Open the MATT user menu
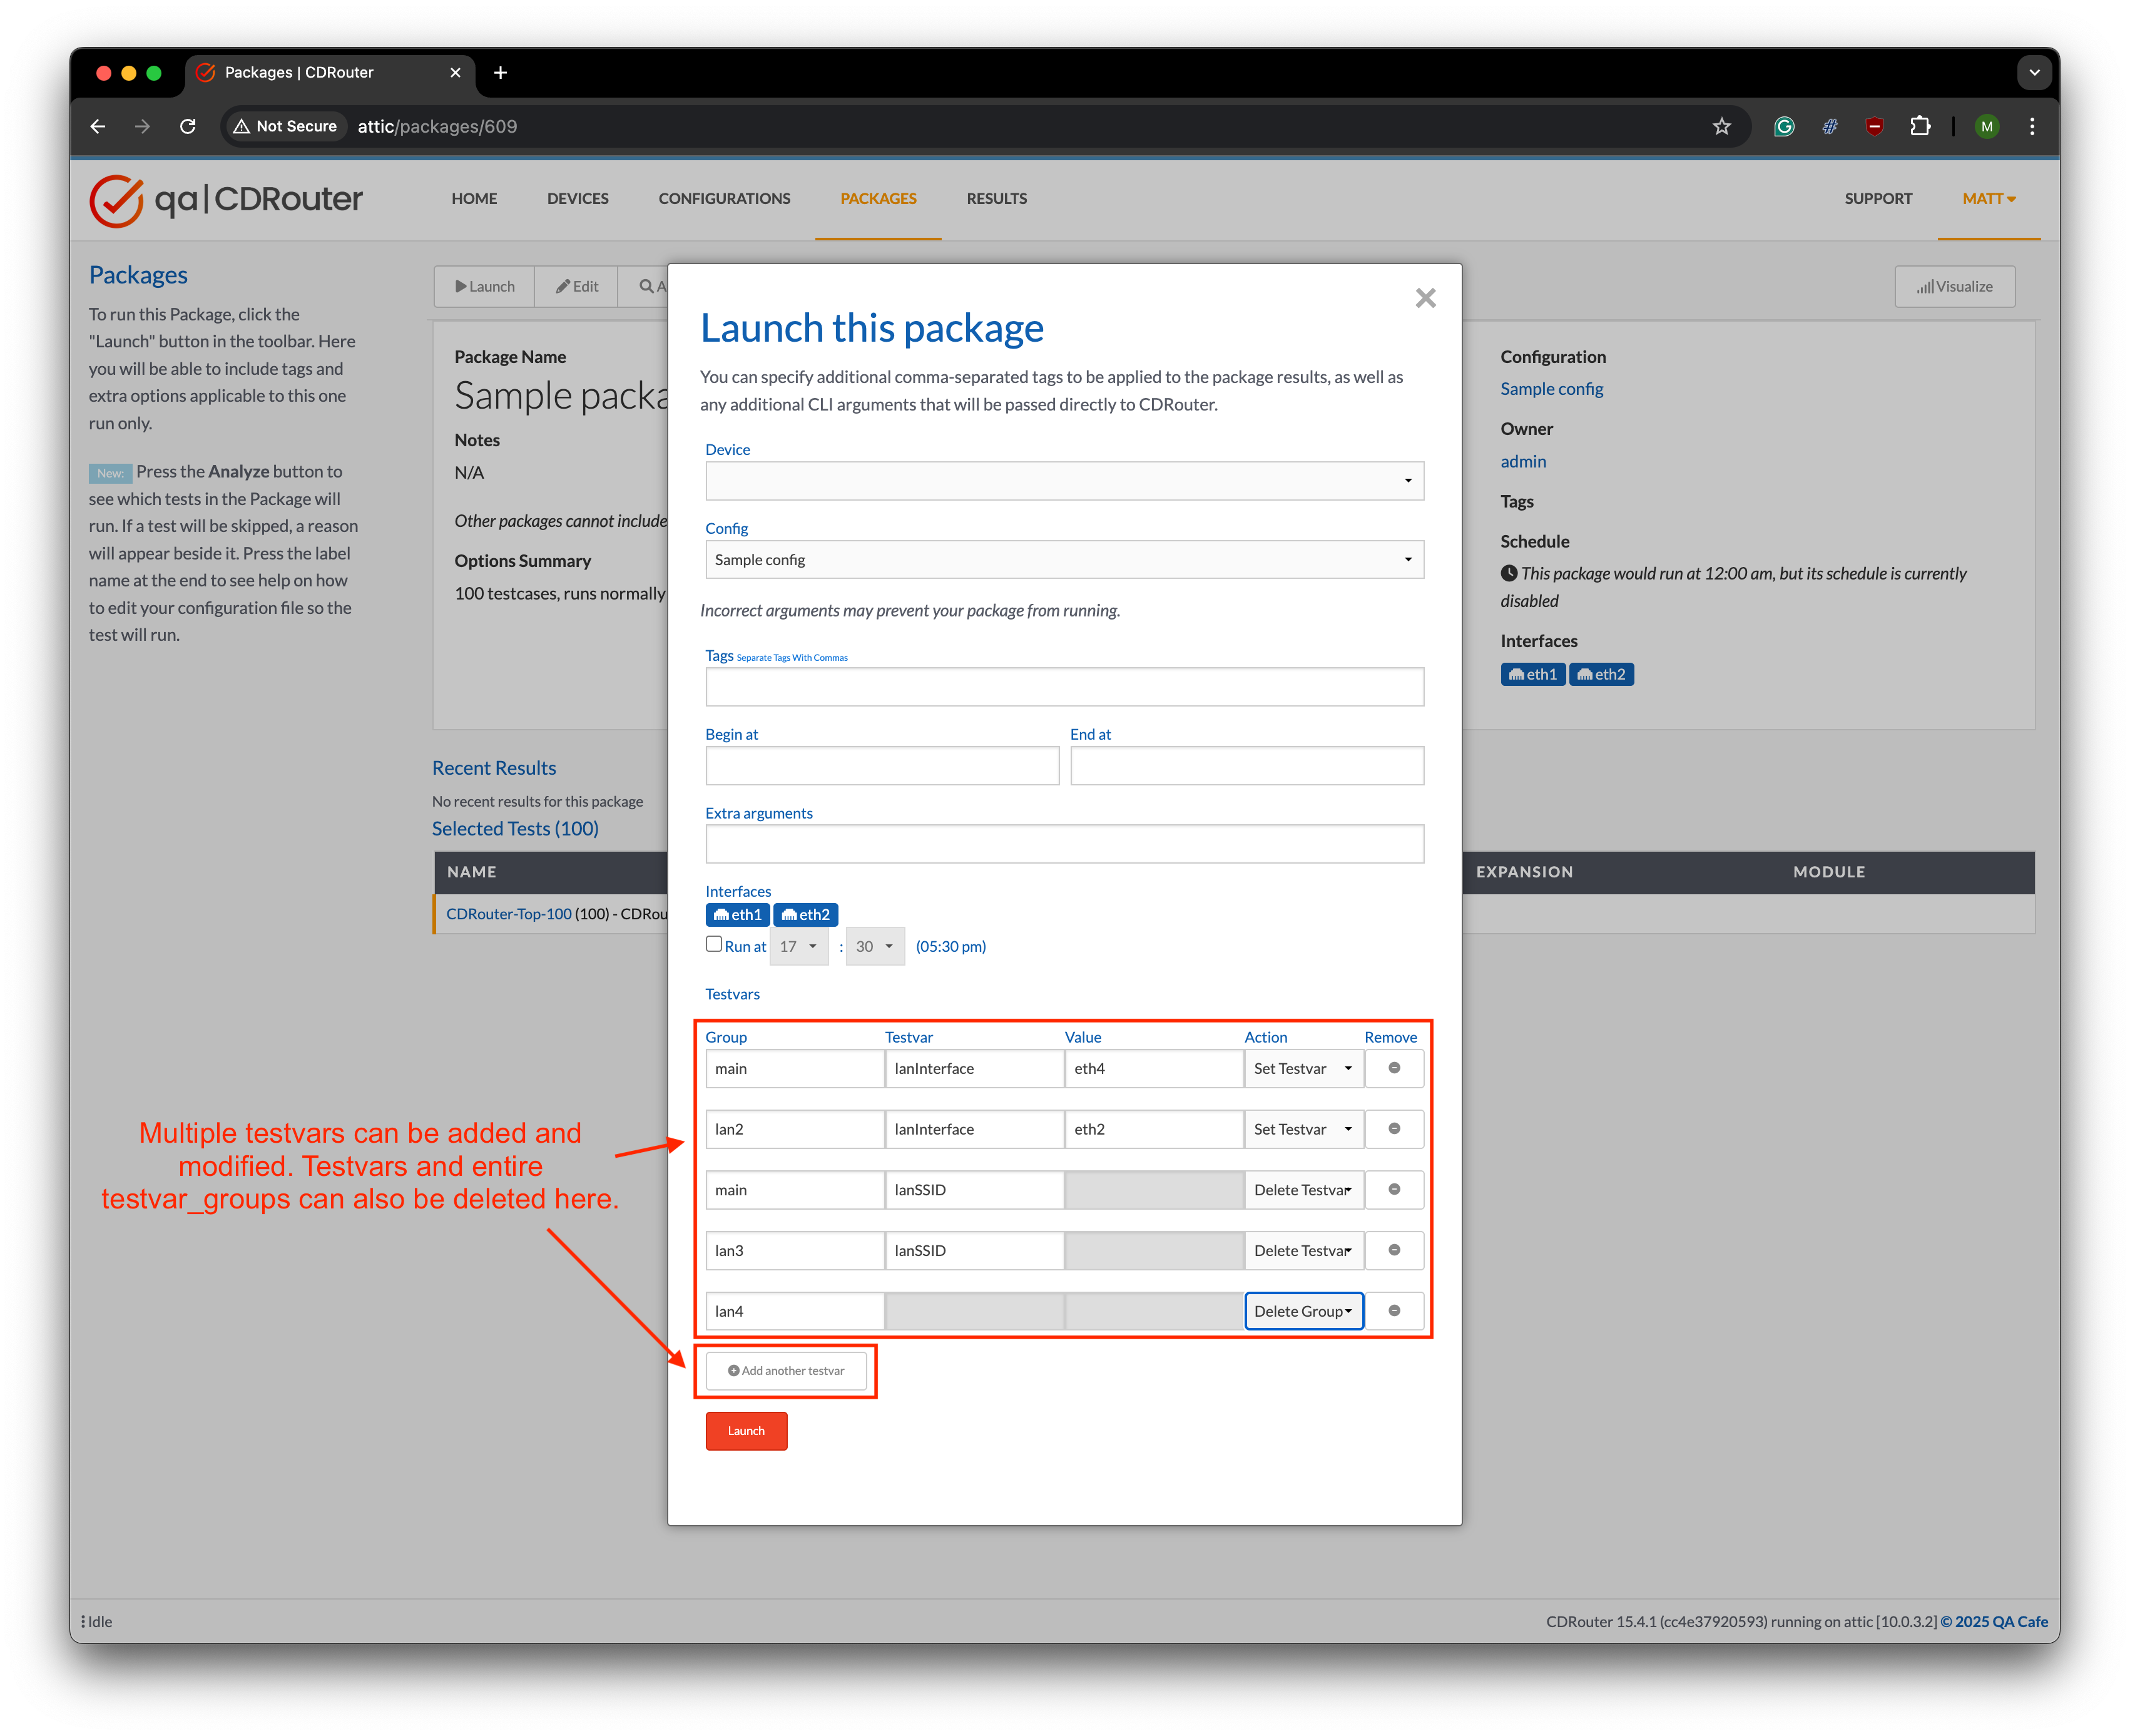The width and height of the screenshot is (2130, 1736). tap(1988, 198)
